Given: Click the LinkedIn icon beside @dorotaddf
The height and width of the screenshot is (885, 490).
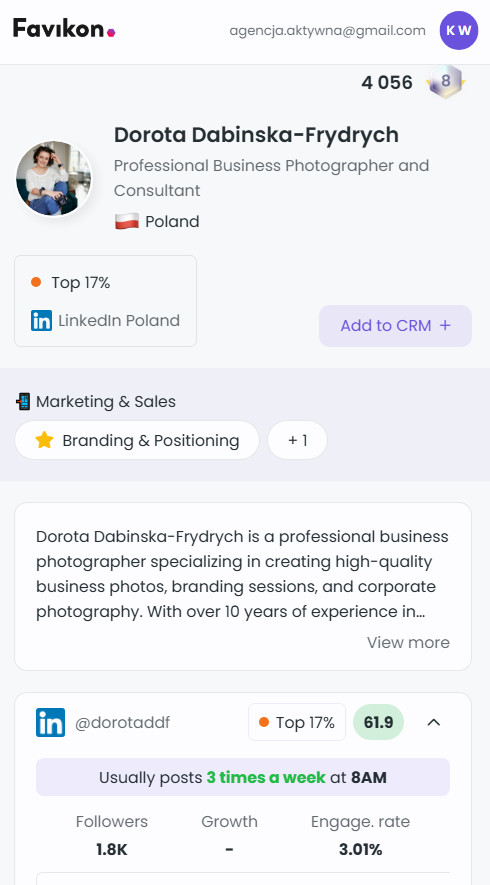Looking at the screenshot, I should pyautogui.click(x=50, y=722).
